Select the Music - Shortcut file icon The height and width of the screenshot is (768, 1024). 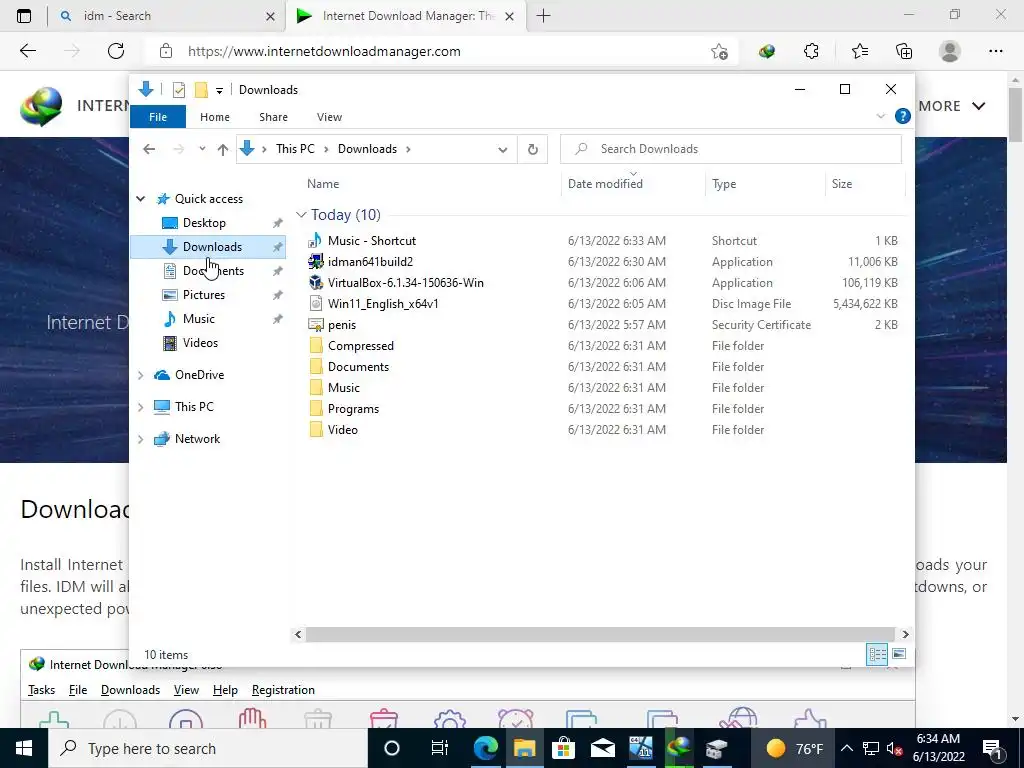point(316,241)
